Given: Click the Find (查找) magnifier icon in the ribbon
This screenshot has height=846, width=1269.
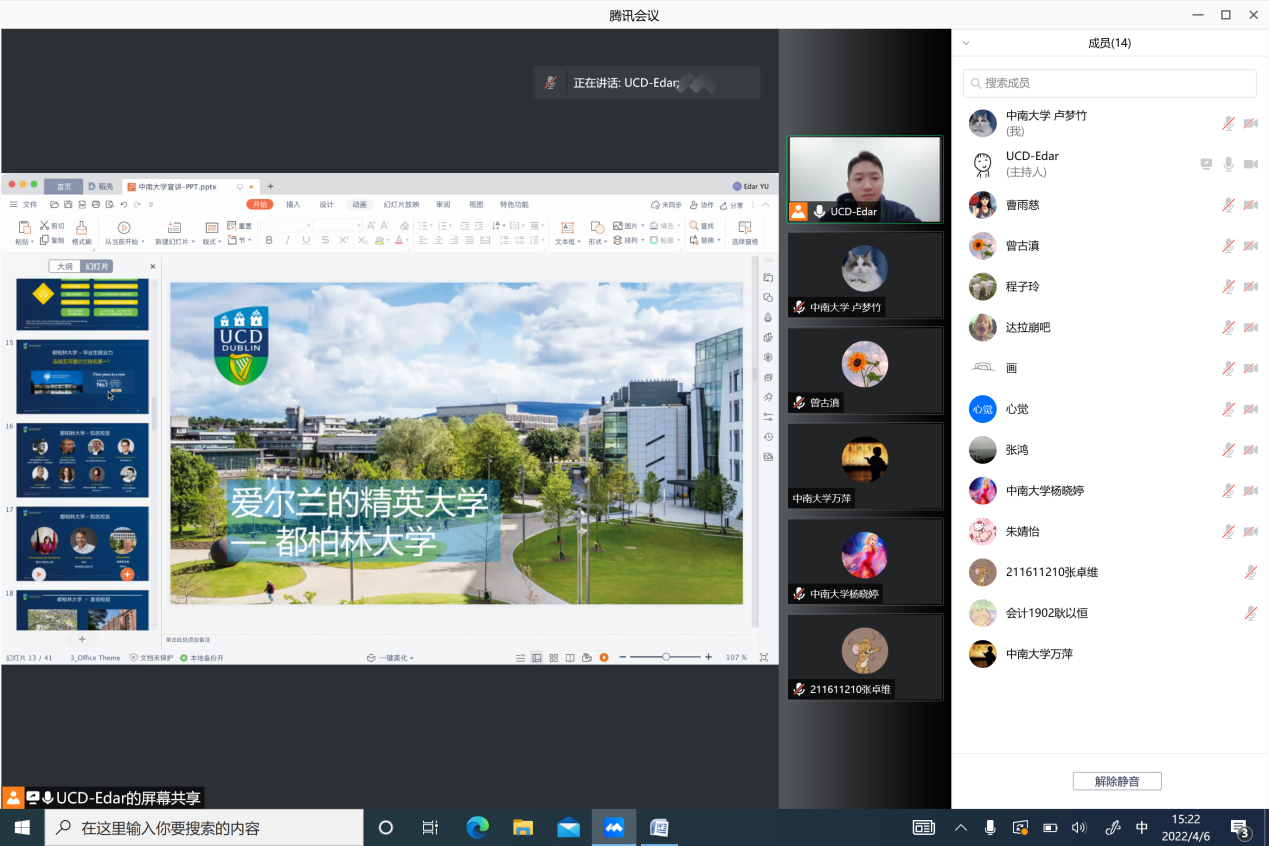Looking at the screenshot, I should pyautogui.click(x=694, y=226).
